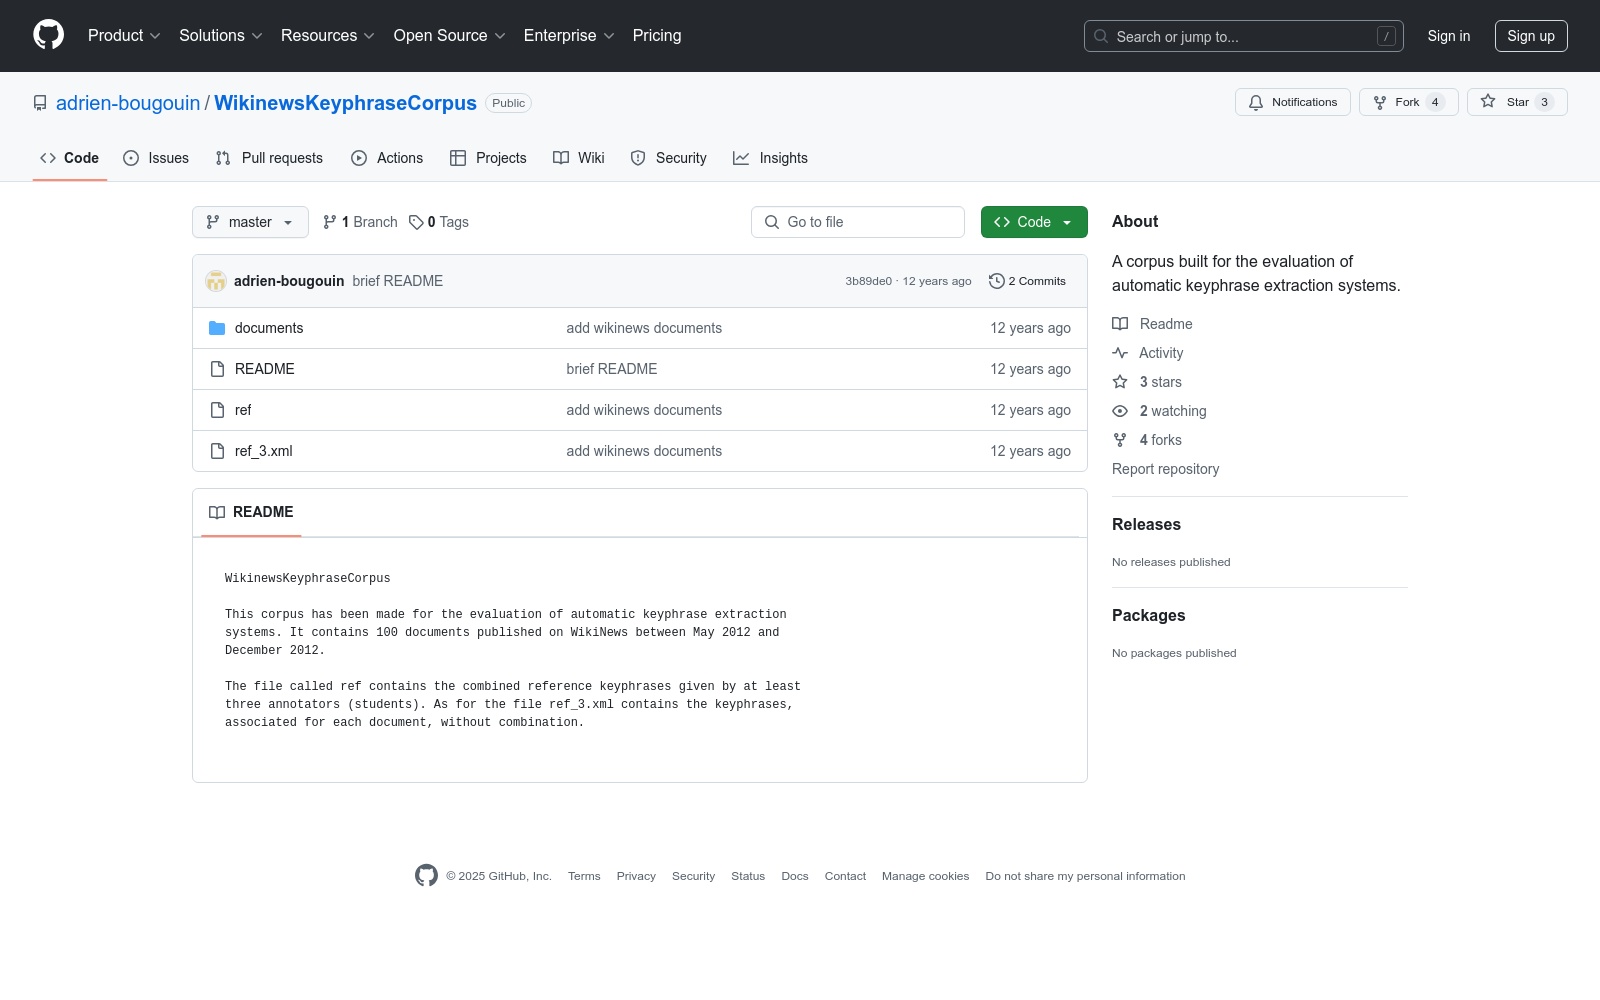Open the Packages heading link

click(1148, 616)
